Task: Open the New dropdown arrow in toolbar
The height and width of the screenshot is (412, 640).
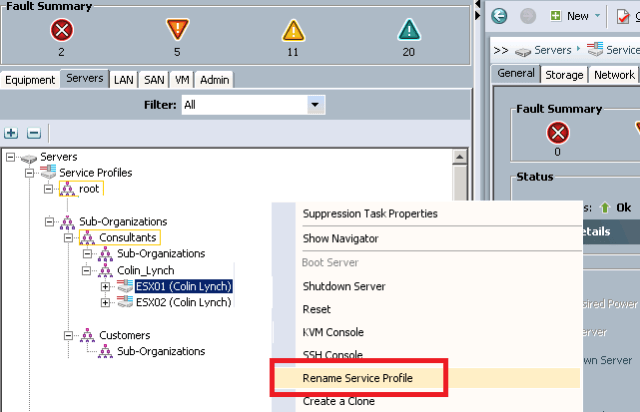Action: pyautogui.click(x=598, y=16)
